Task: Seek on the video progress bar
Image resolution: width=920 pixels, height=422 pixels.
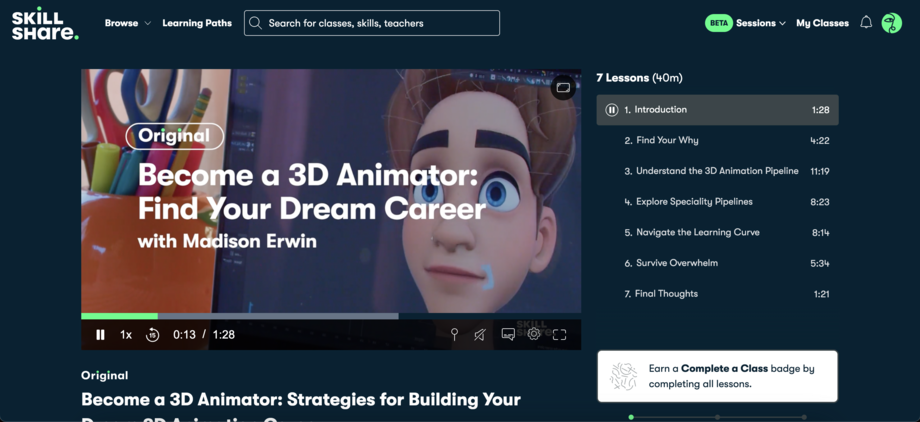Action: (331, 316)
